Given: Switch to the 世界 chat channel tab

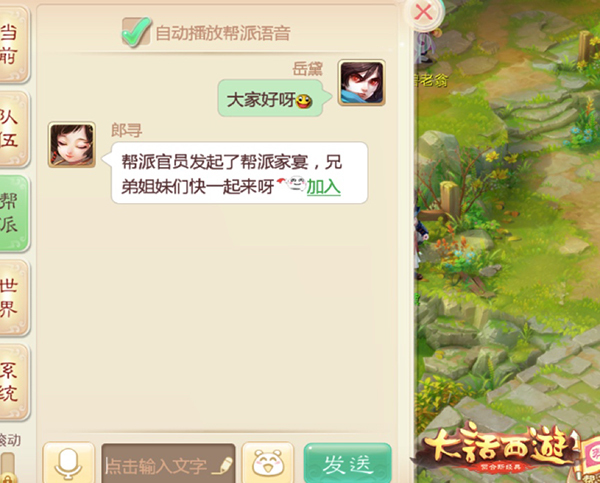Looking at the screenshot, I should [12, 298].
